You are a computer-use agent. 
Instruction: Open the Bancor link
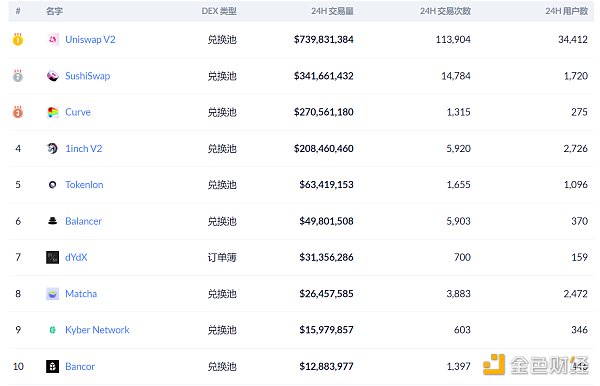[80, 366]
